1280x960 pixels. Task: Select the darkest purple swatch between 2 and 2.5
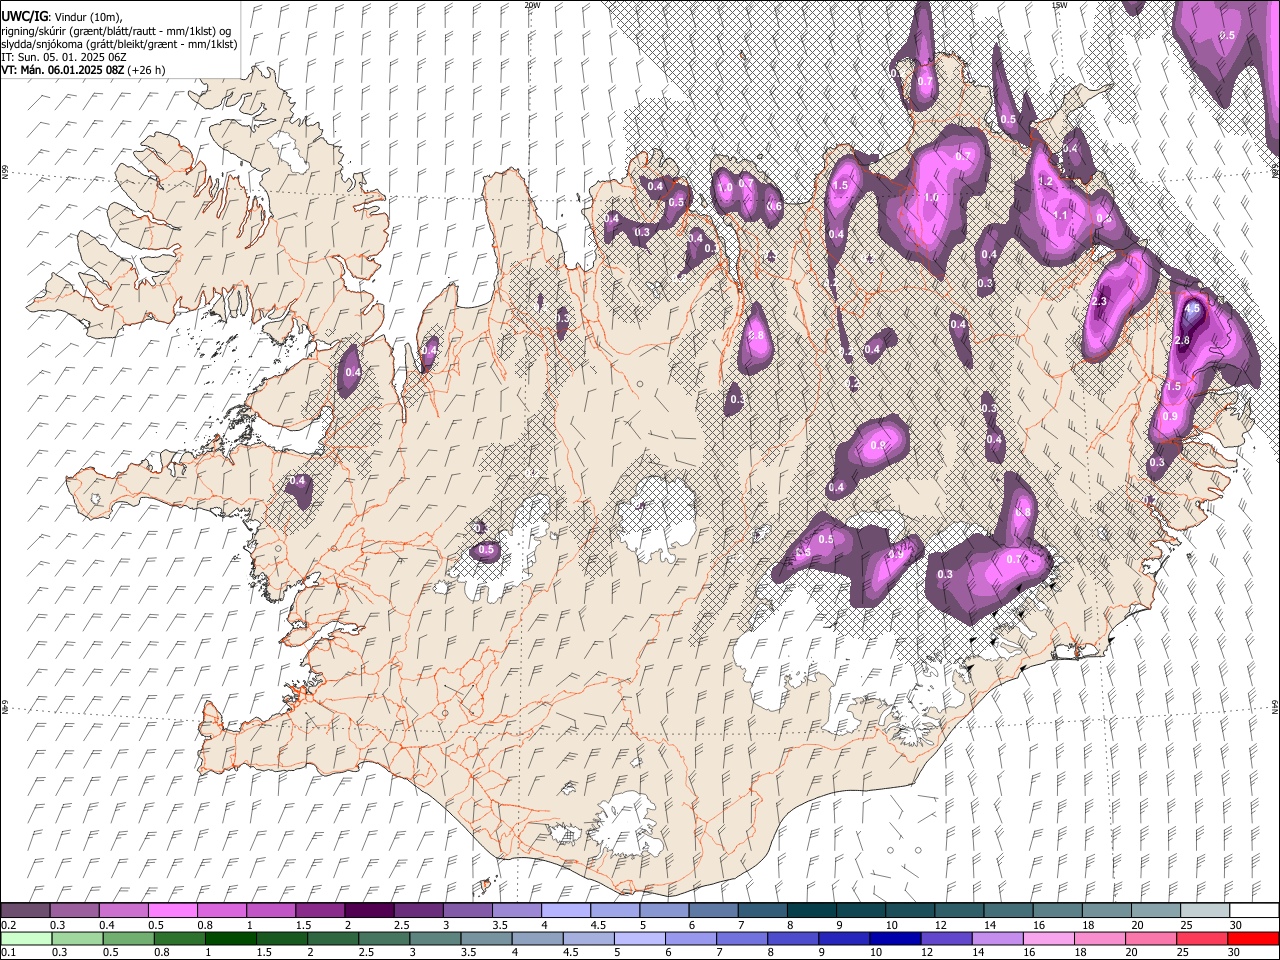click(x=368, y=911)
